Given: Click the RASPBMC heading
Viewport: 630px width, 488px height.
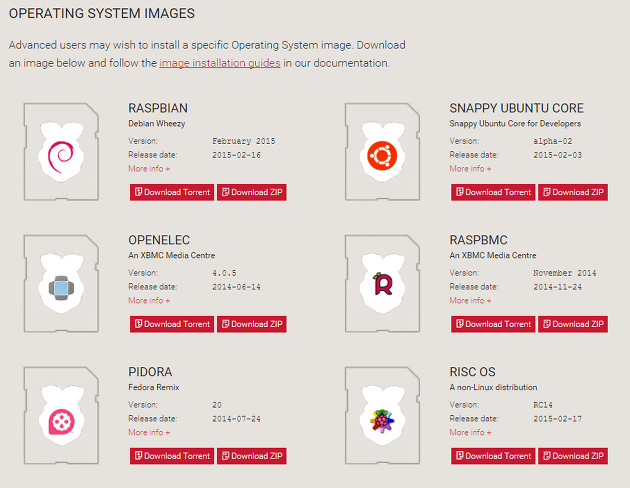Looking at the screenshot, I should 478,240.
